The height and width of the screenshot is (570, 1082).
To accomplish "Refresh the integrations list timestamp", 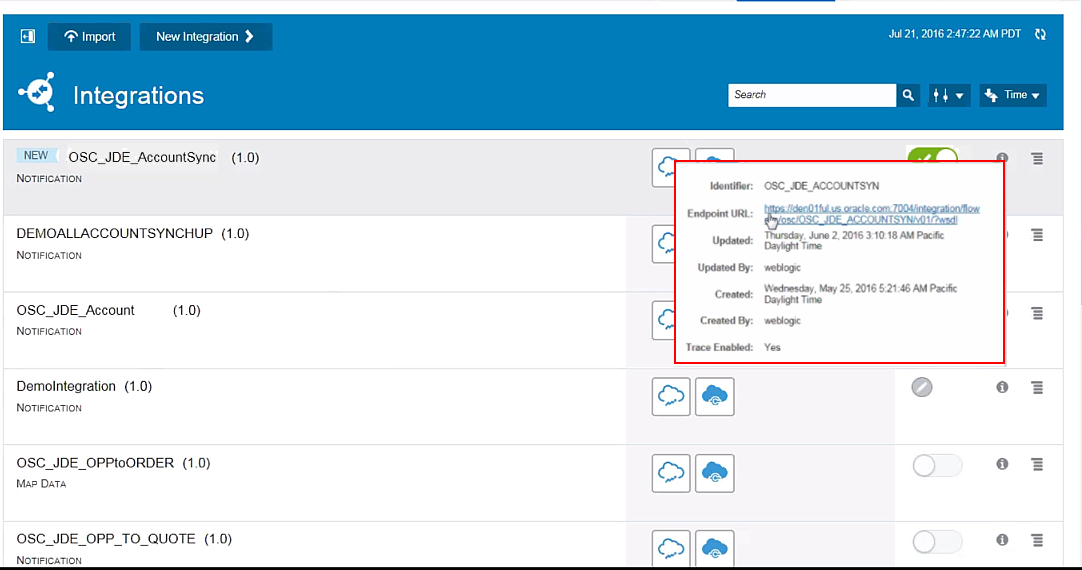I will (x=1041, y=34).
